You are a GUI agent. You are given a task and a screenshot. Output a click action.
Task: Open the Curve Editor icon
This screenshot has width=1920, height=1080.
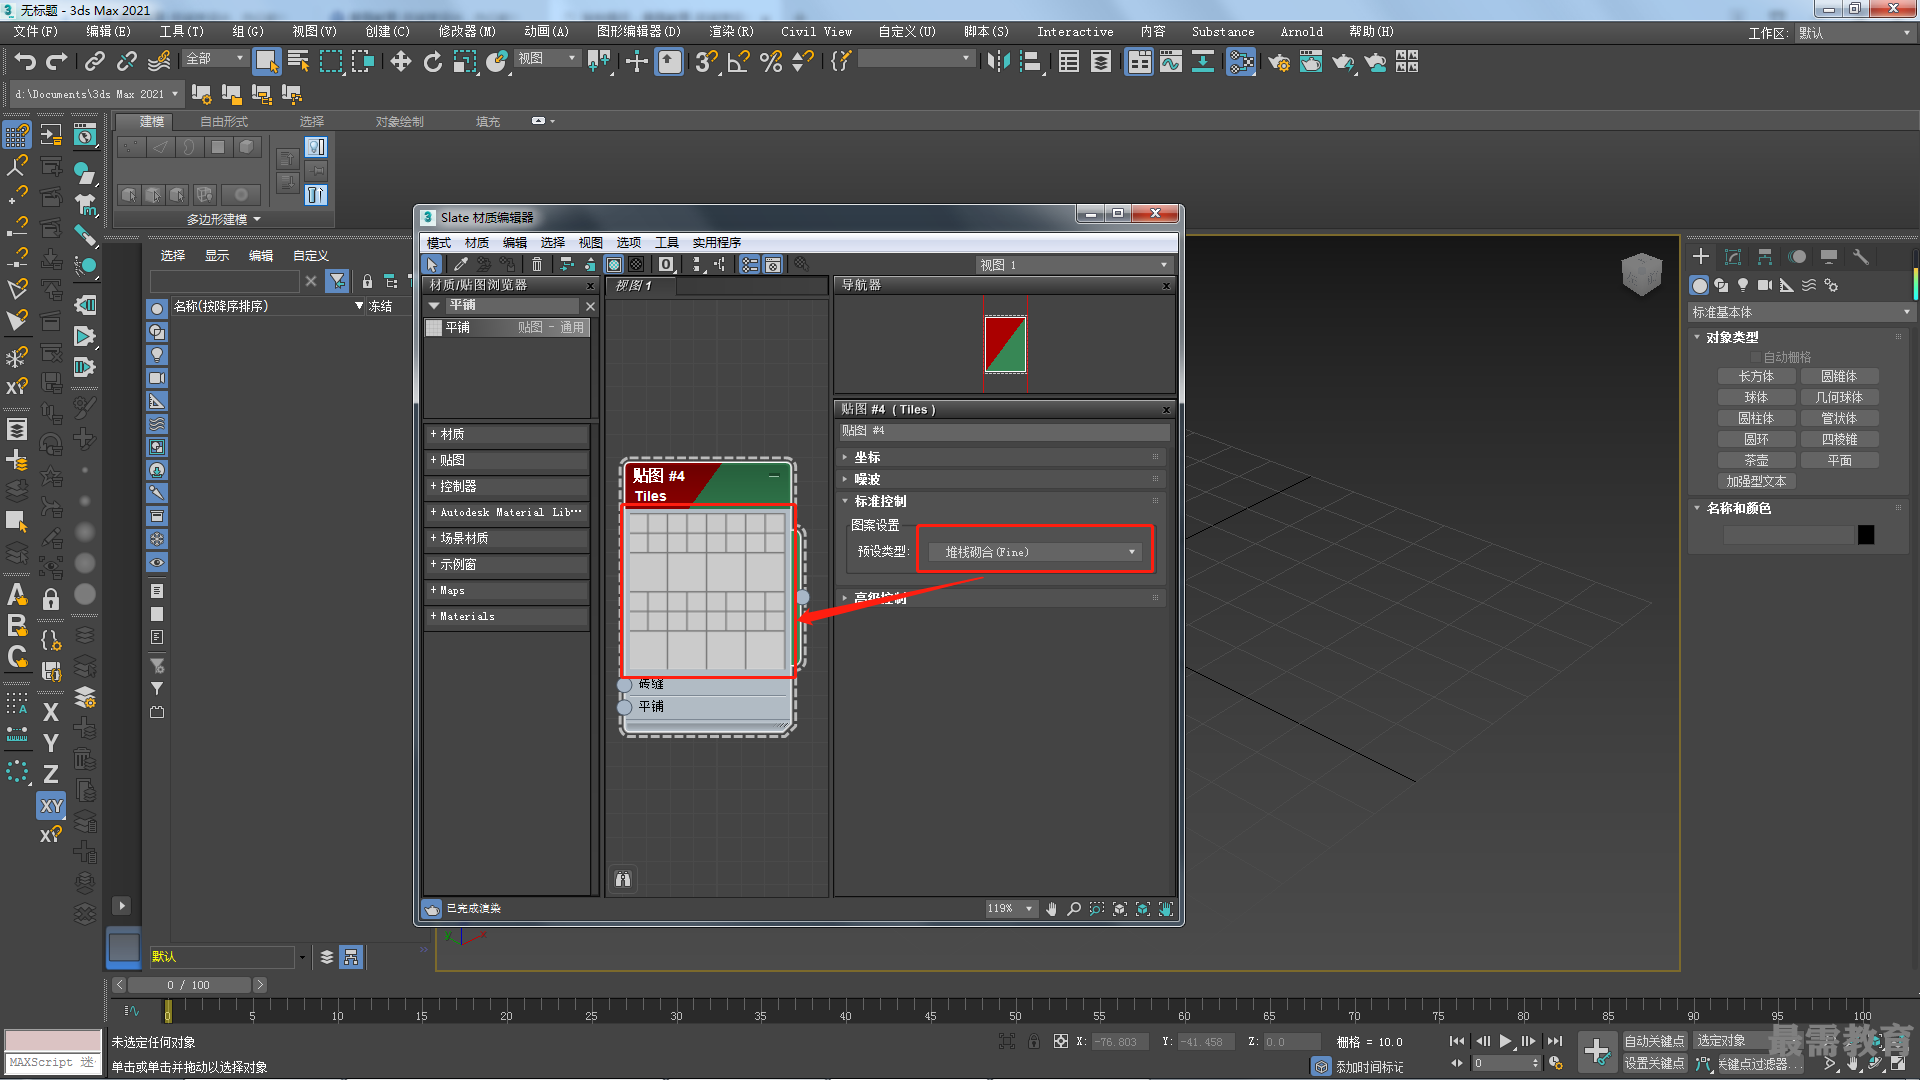coord(1171,62)
